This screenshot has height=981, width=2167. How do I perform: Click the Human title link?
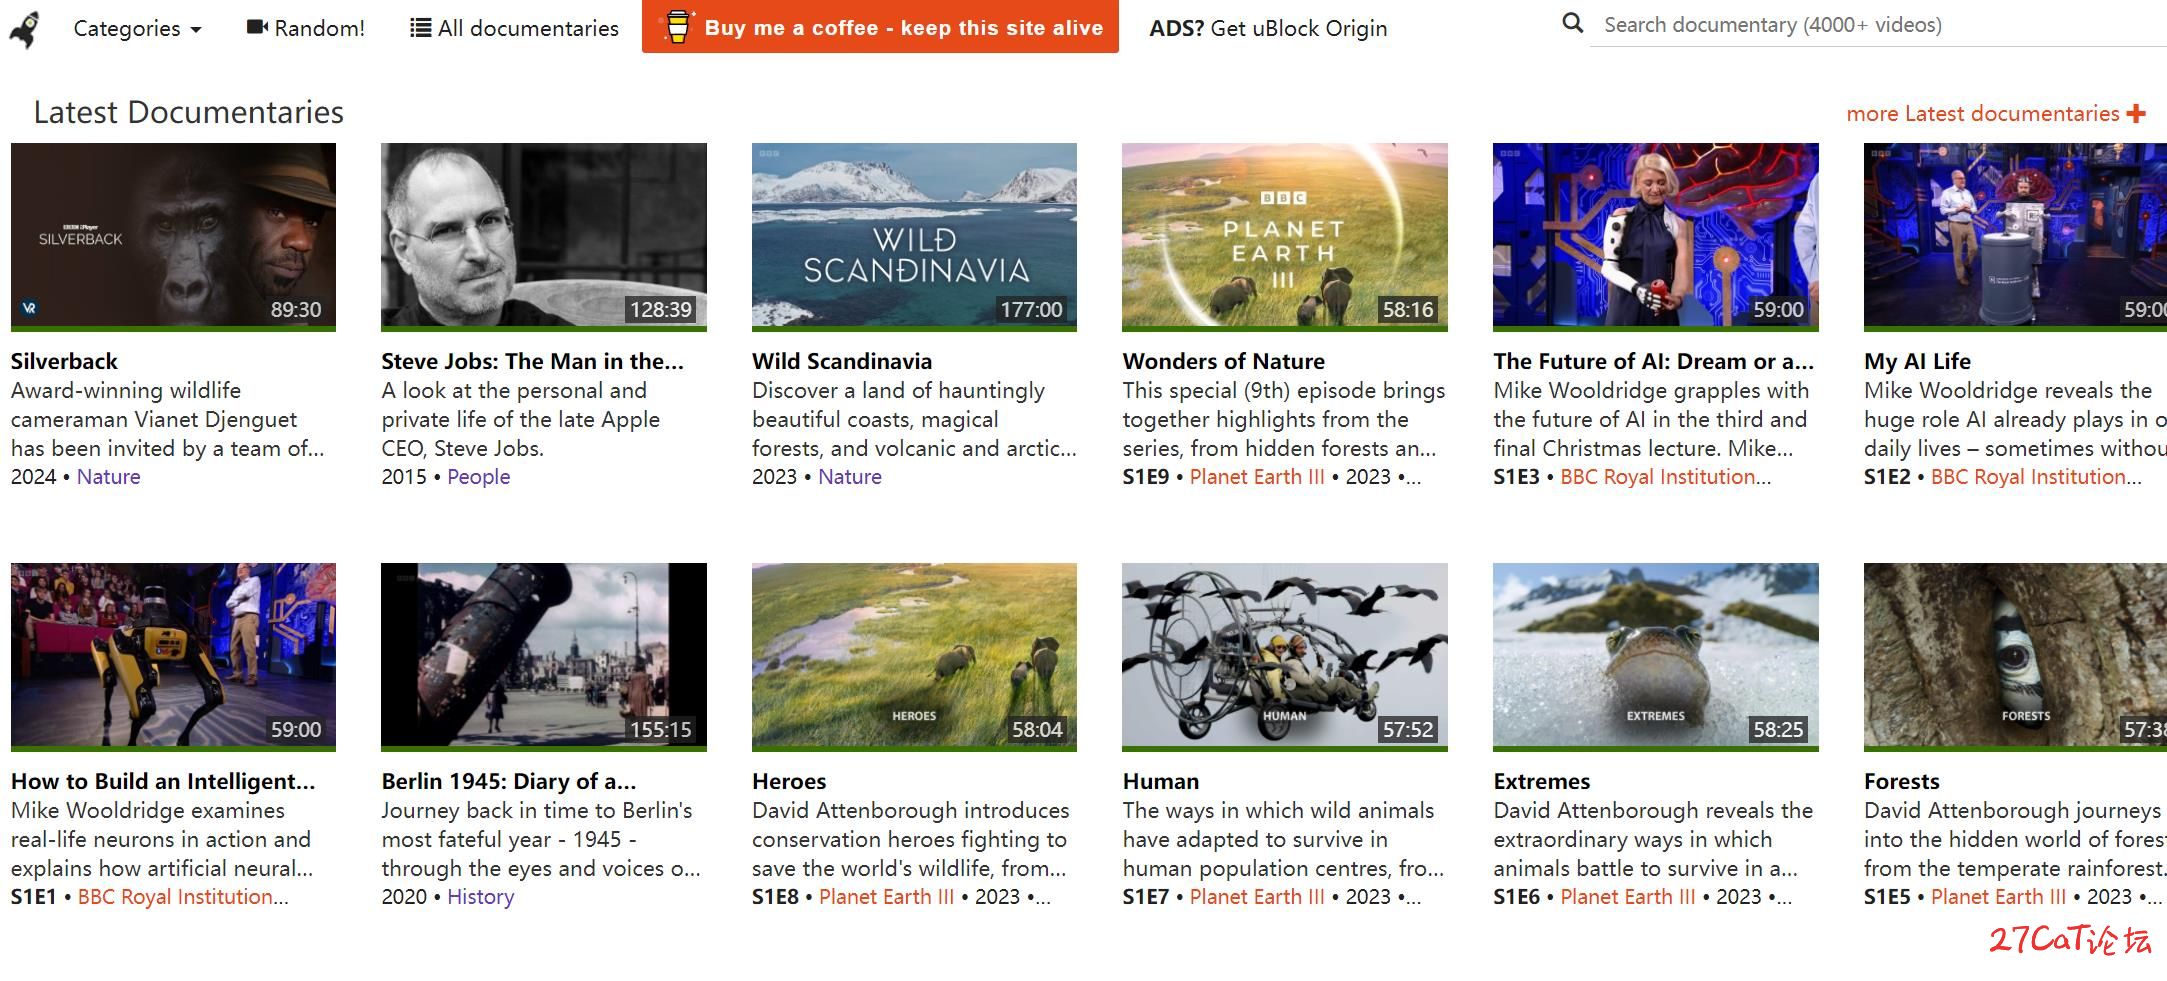[x=1160, y=781]
